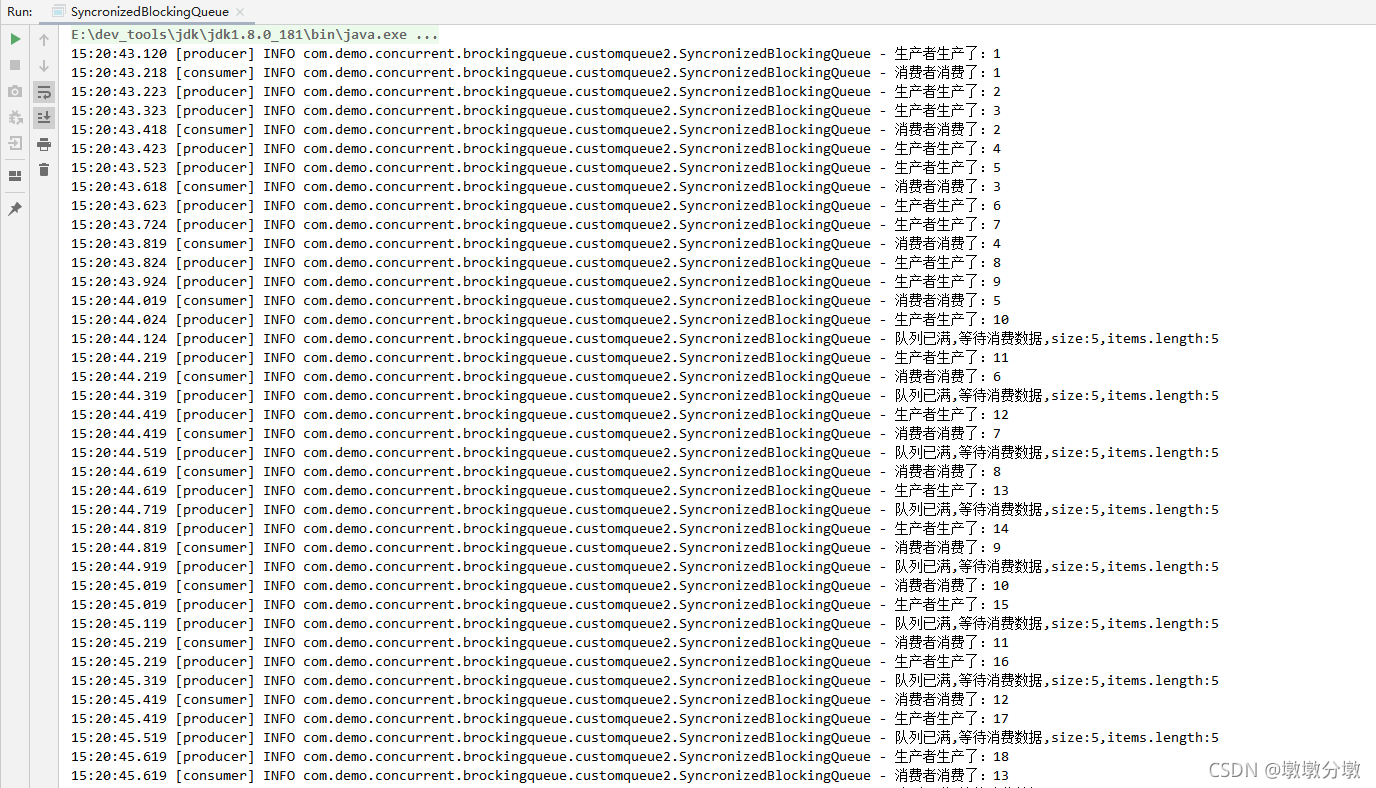Viewport: 1376px width, 788px height.
Task: Click the log line '生产者生产了: 4'
Action: 535,149
